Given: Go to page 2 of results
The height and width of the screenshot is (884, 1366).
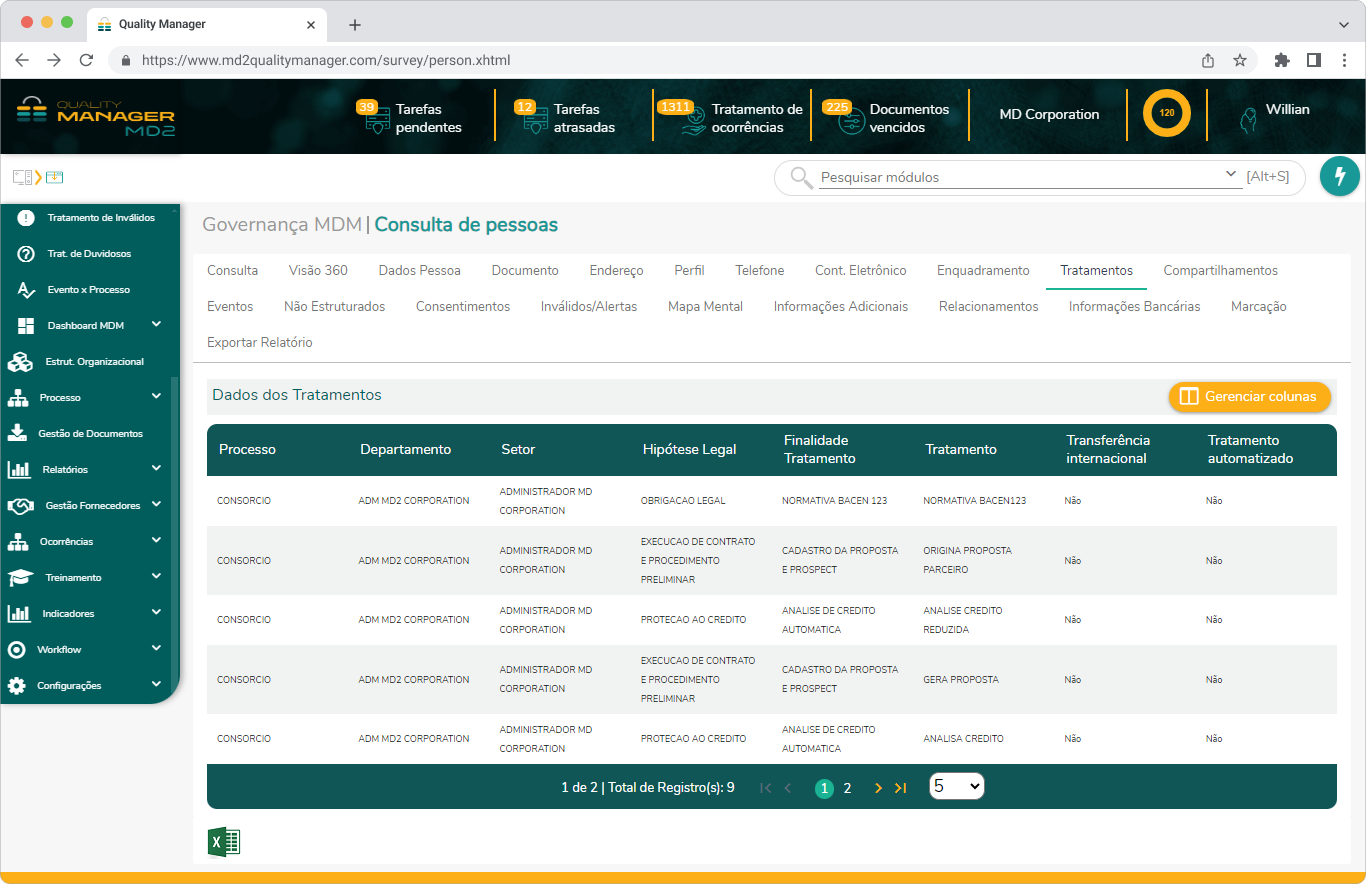Looking at the screenshot, I should point(847,788).
